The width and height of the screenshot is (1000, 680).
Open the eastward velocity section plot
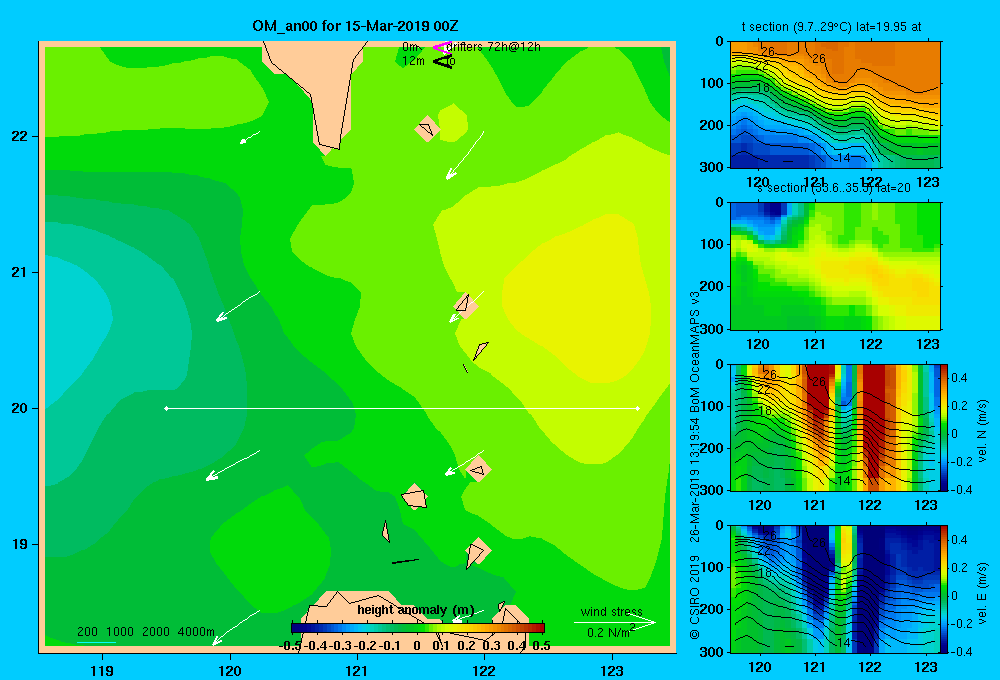pyautogui.click(x=835, y=589)
